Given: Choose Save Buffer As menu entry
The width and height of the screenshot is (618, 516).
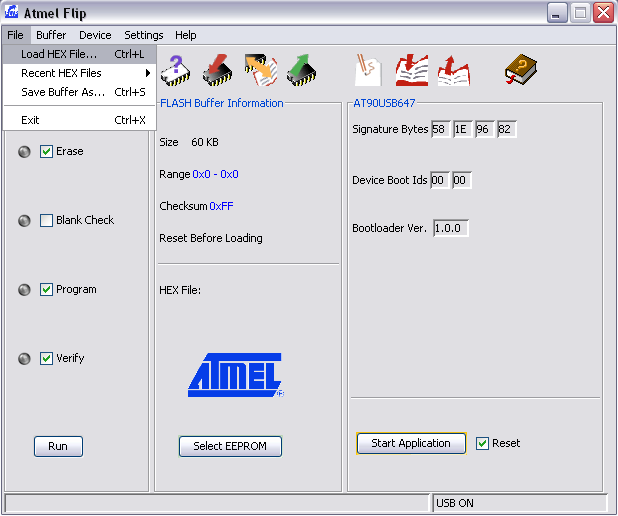Looking at the screenshot, I should [x=80, y=92].
